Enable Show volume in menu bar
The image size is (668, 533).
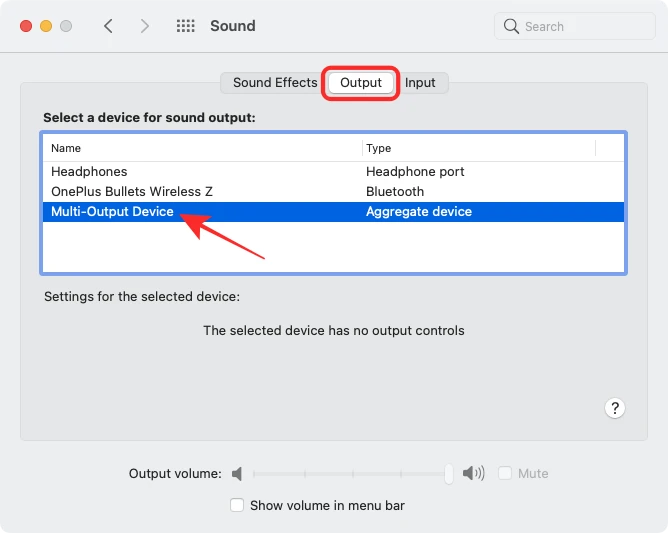(237, 505)
